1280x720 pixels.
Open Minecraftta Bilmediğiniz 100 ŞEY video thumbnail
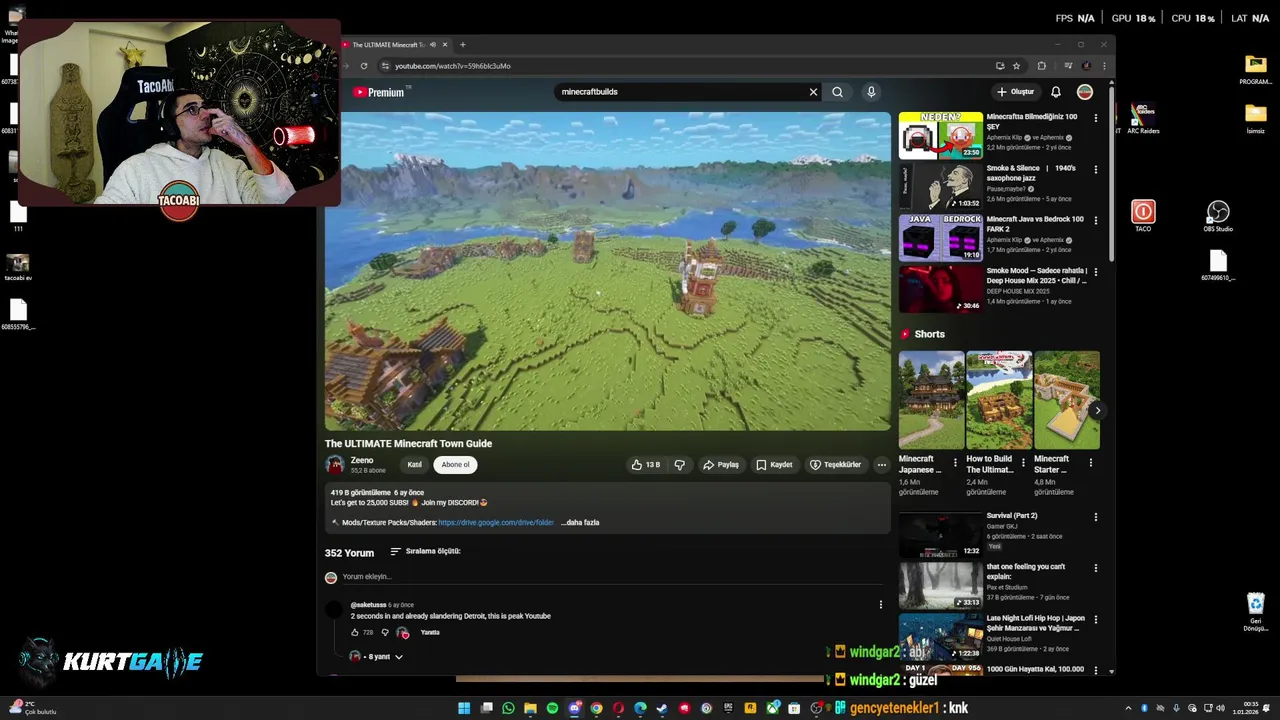[941, 135]
